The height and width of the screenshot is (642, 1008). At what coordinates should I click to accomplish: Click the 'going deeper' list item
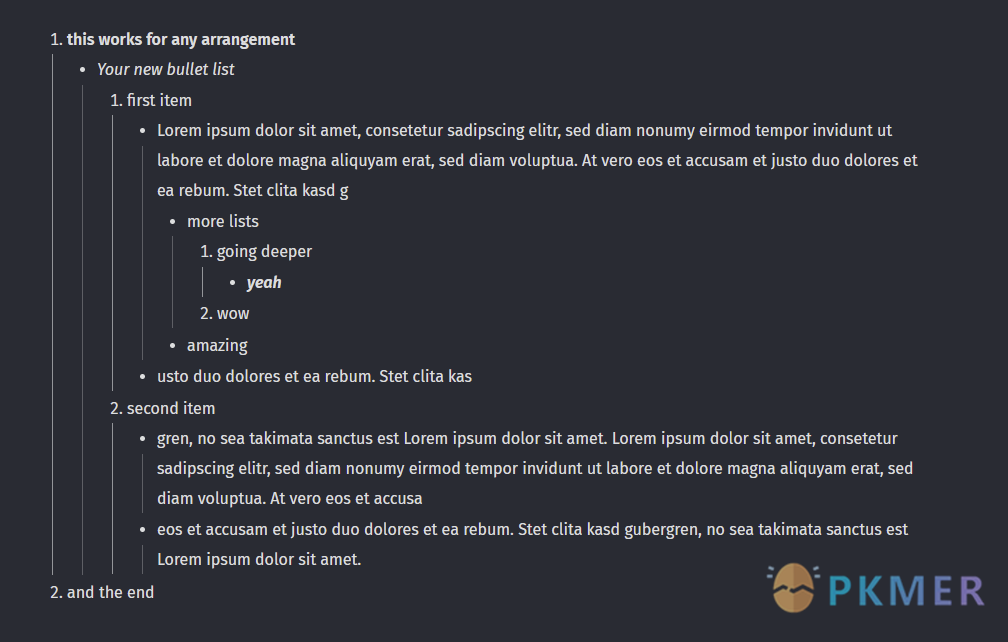pyautogui.click(x=264, y=252)
